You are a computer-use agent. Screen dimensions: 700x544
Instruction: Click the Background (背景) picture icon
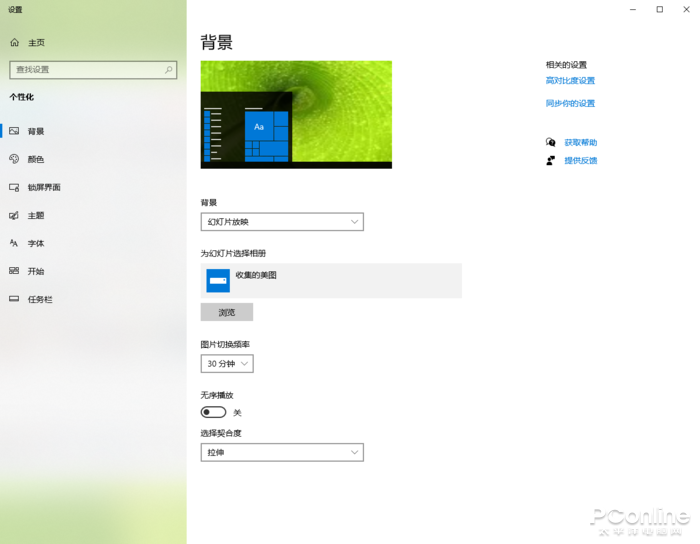pyautogui.click(x=14, y=131)
